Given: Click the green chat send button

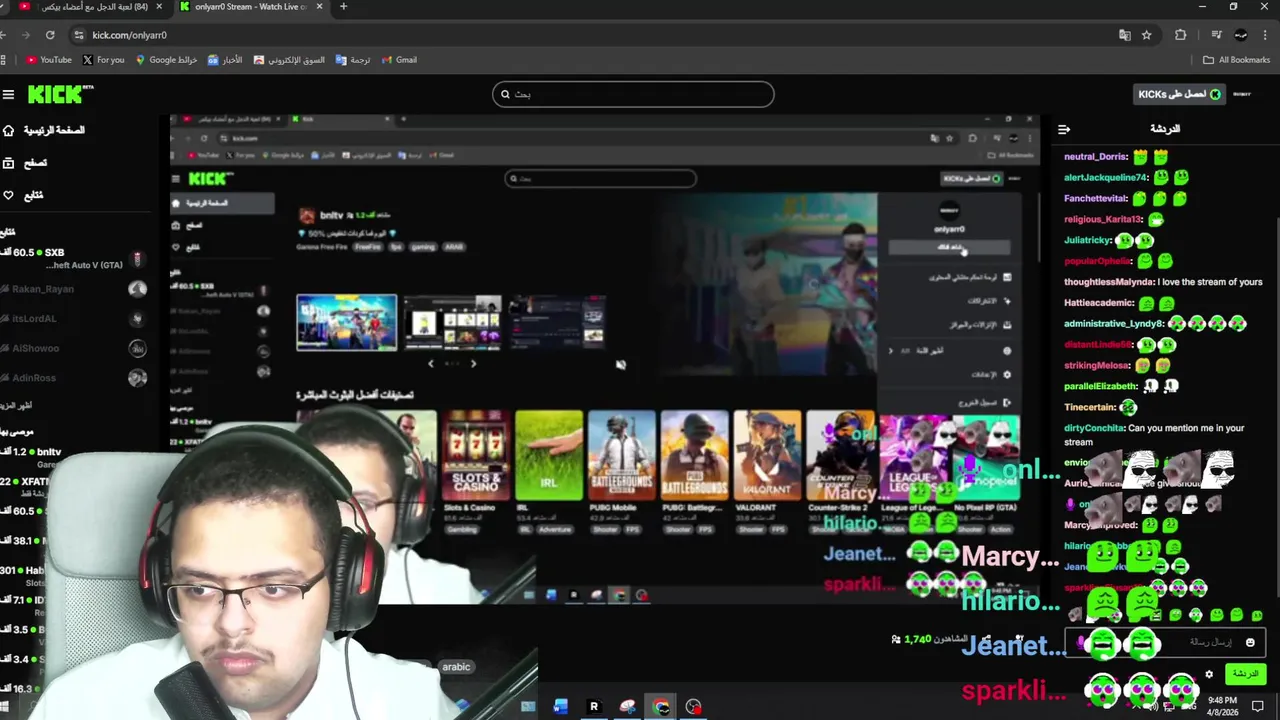Looking at the screenshot, I should pos(1245,674).
